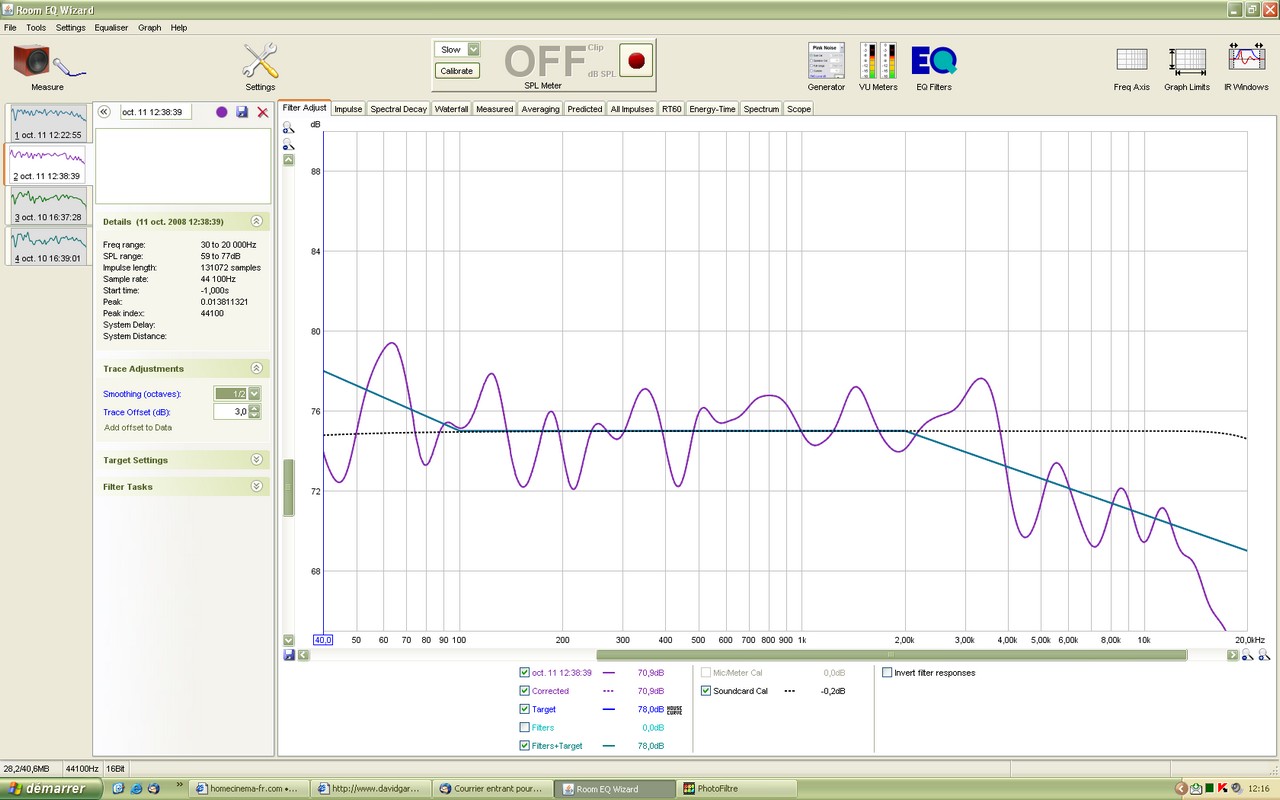Viewport: 1280px width, 800px height.
Task: Click the Trace Offset value field
Action: [231, 412]
